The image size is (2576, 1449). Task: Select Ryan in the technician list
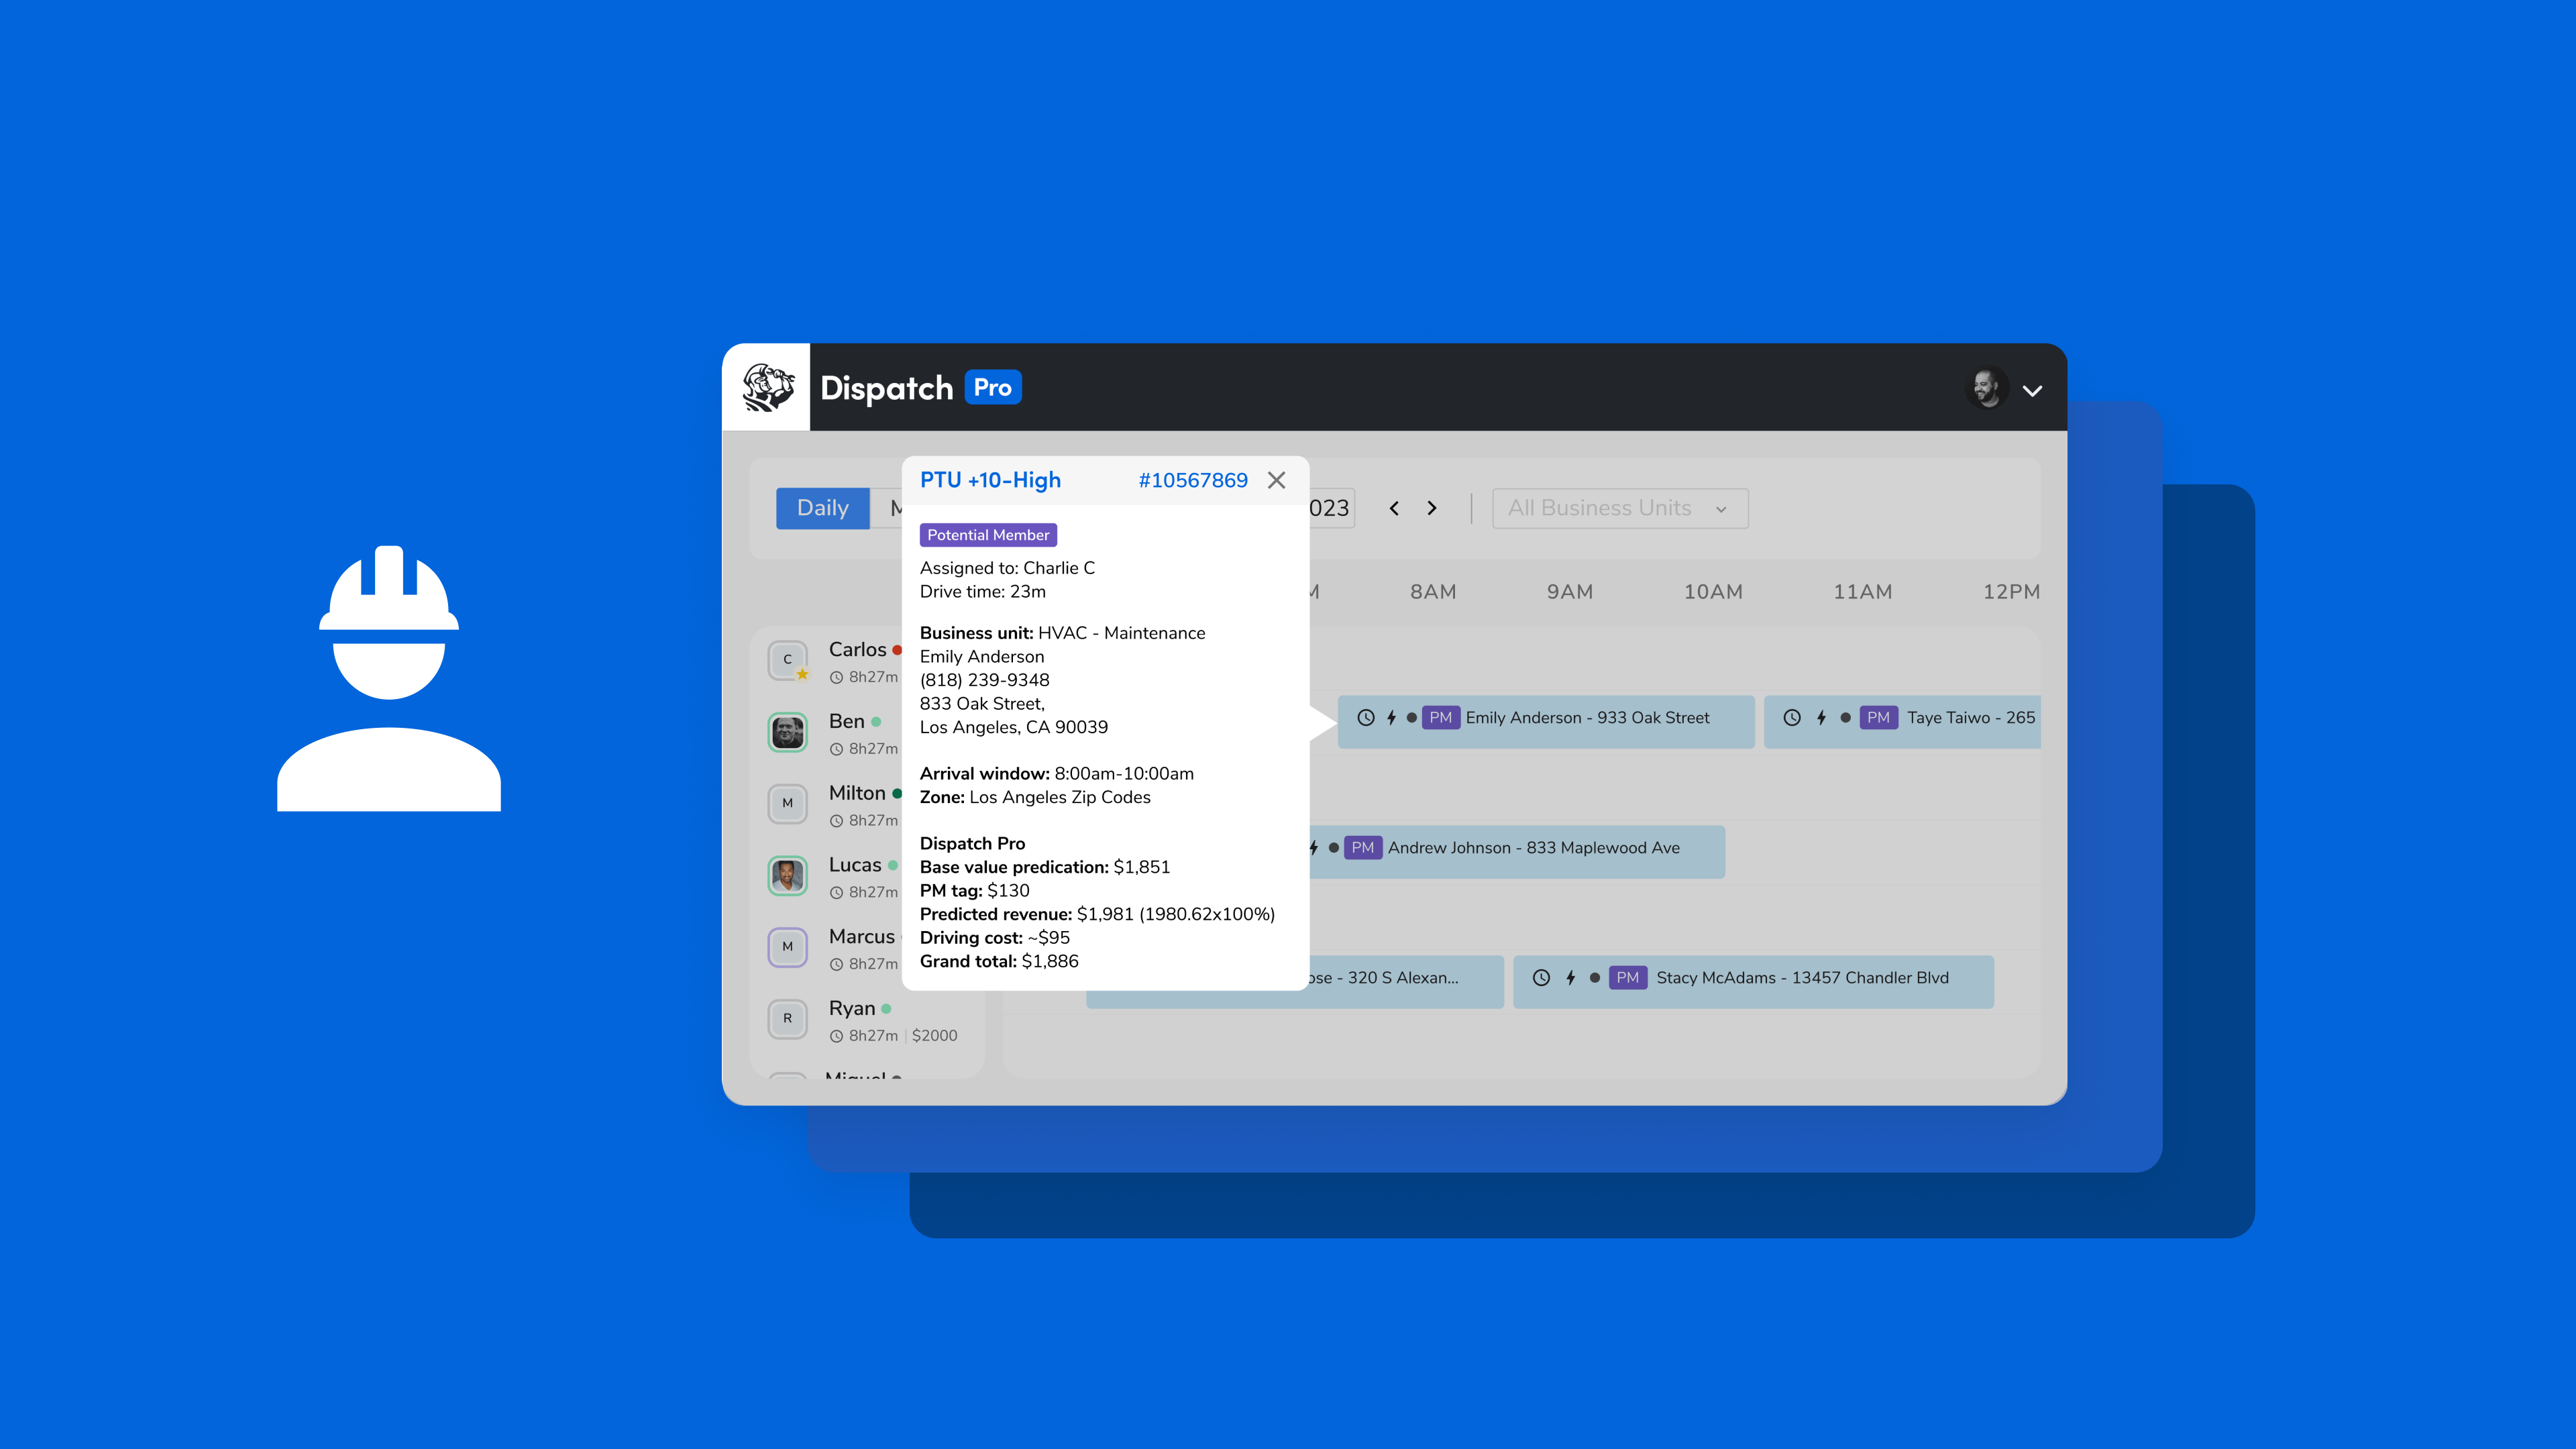pyautogui.click(x=852, y=1008)
